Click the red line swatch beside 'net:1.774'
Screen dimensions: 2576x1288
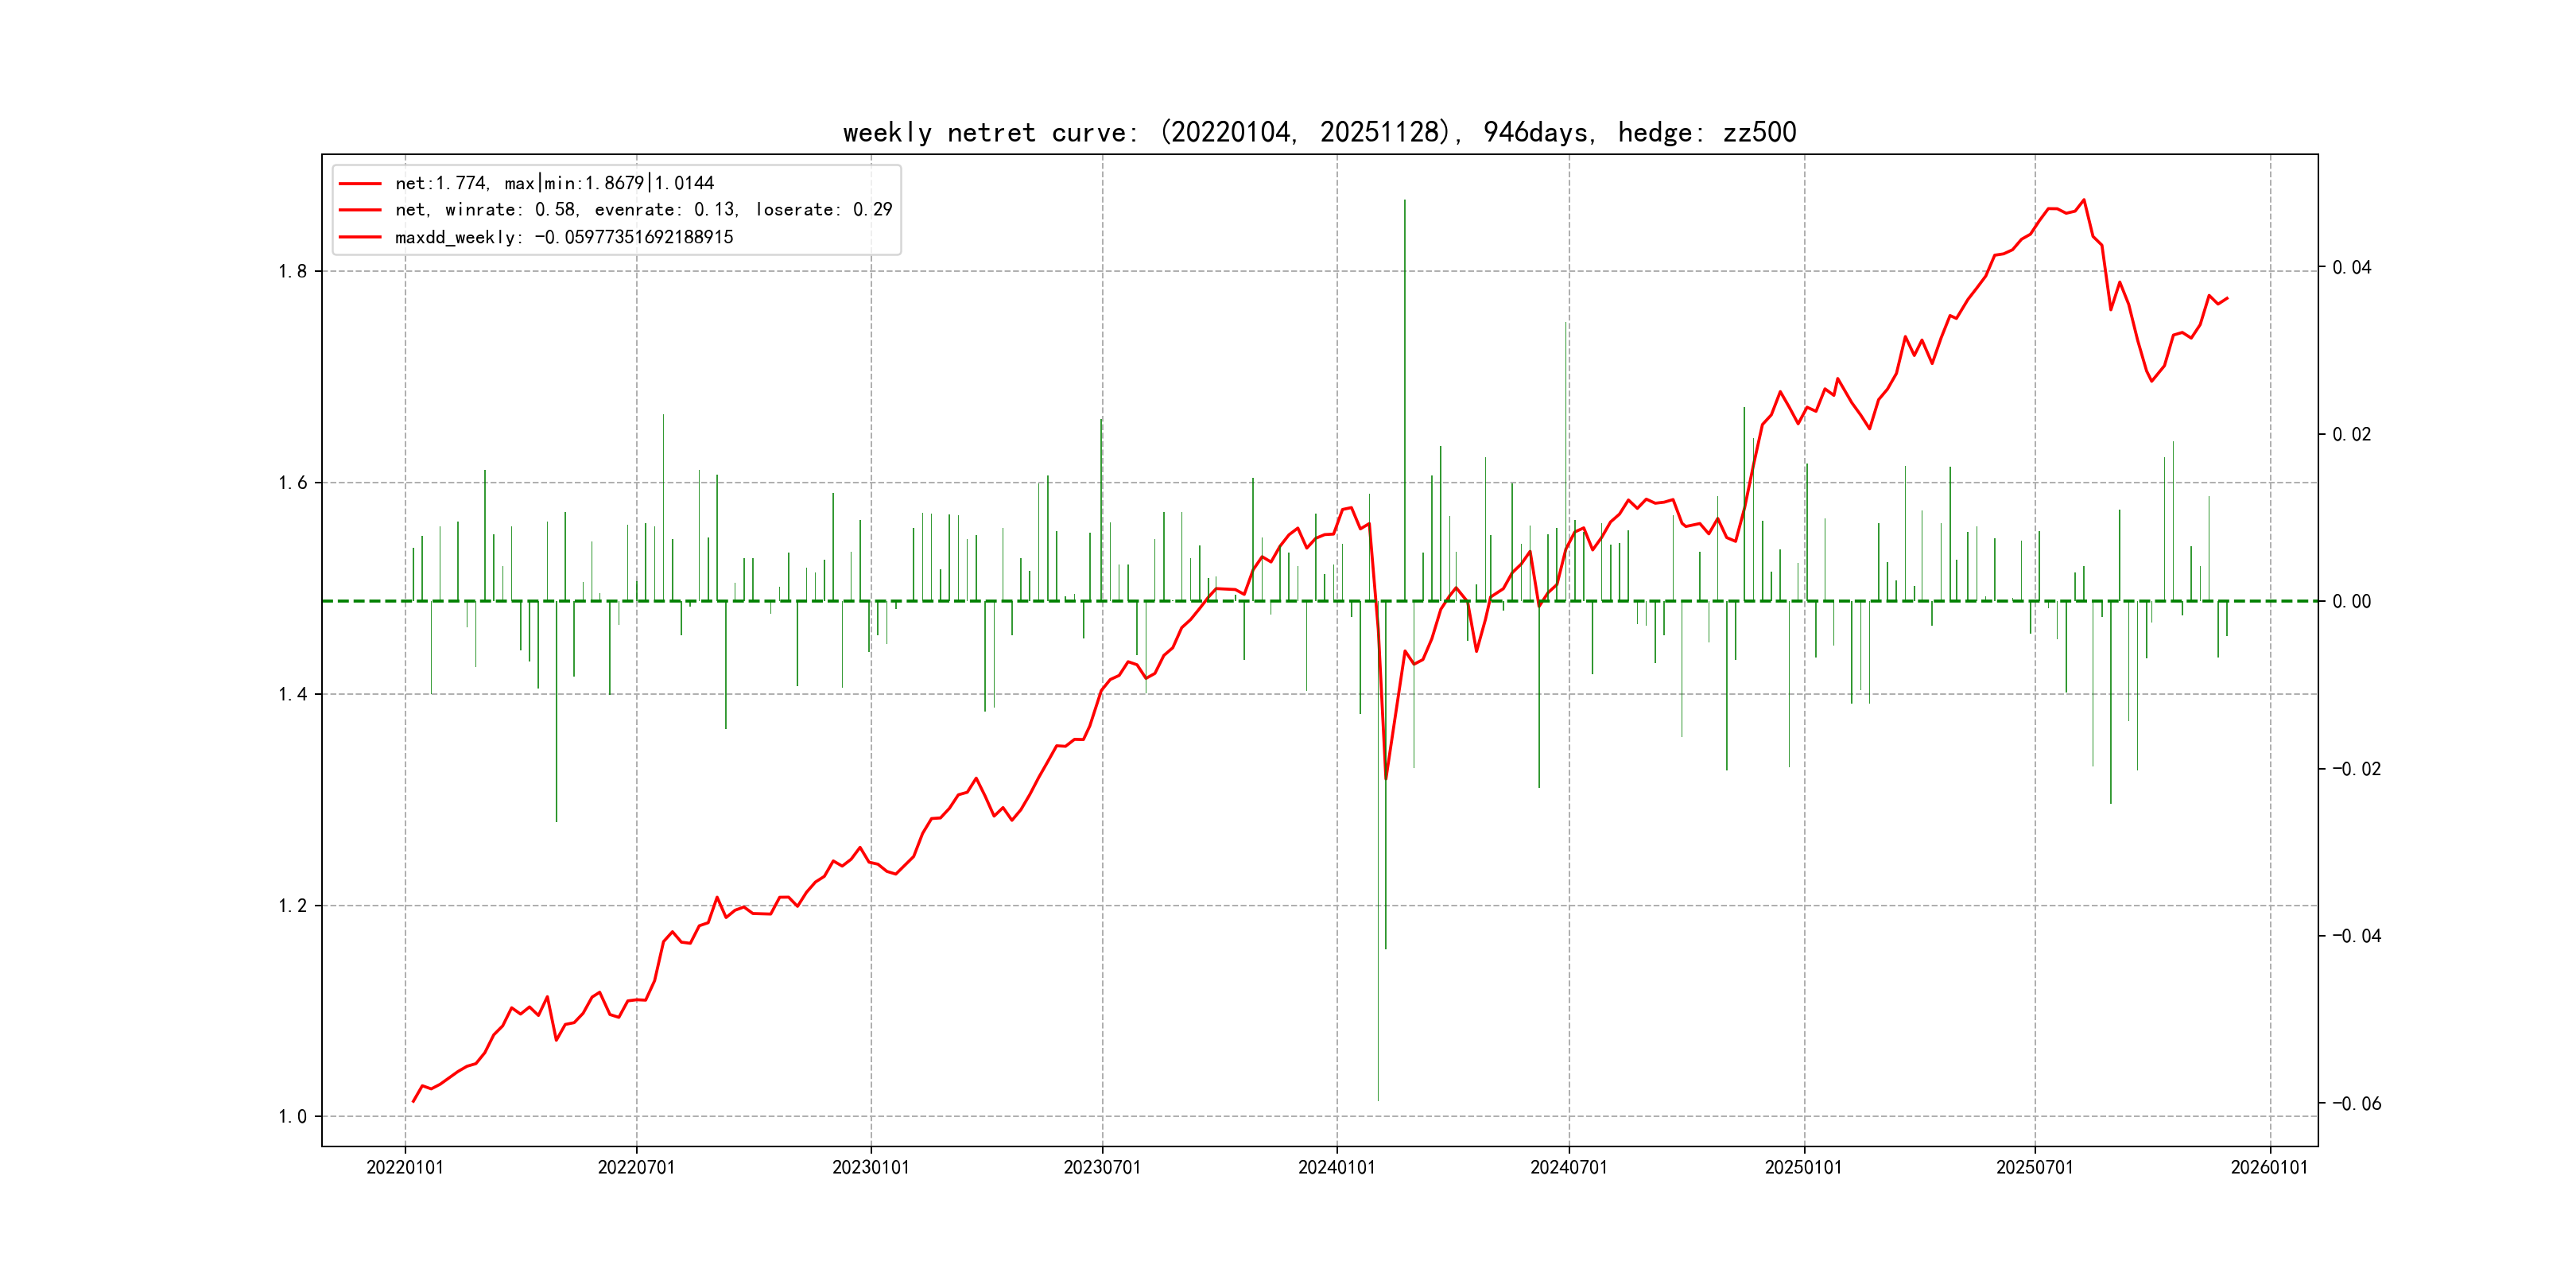click(x=360, y=183)
